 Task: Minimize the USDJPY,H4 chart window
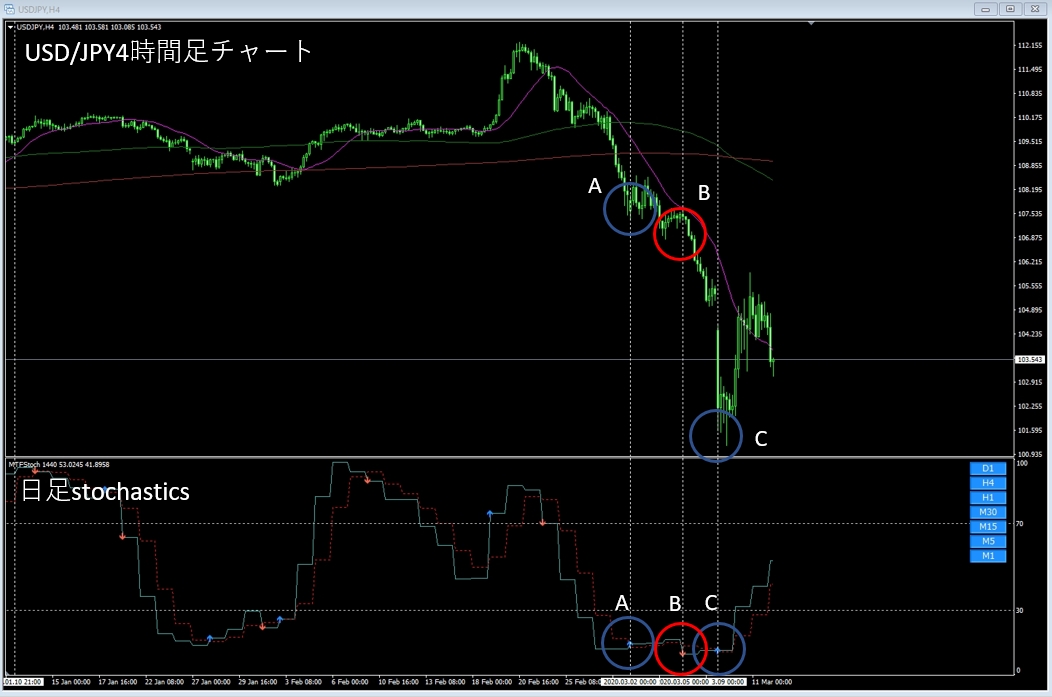(x=986, y=9)
